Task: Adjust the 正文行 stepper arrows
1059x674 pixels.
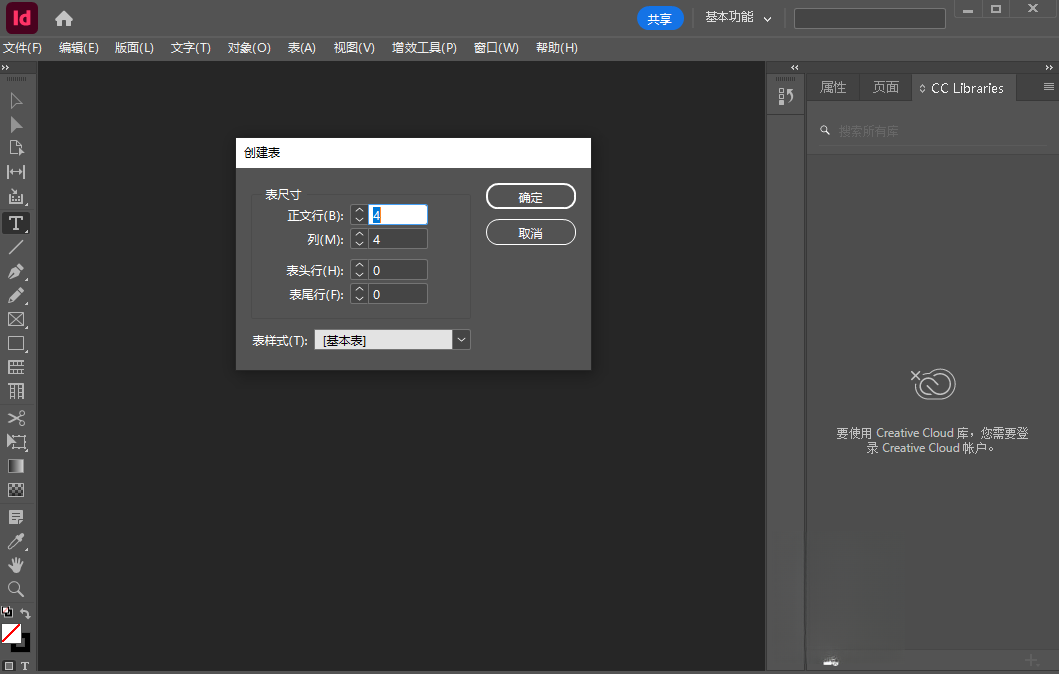Action: tap(359, 215)
